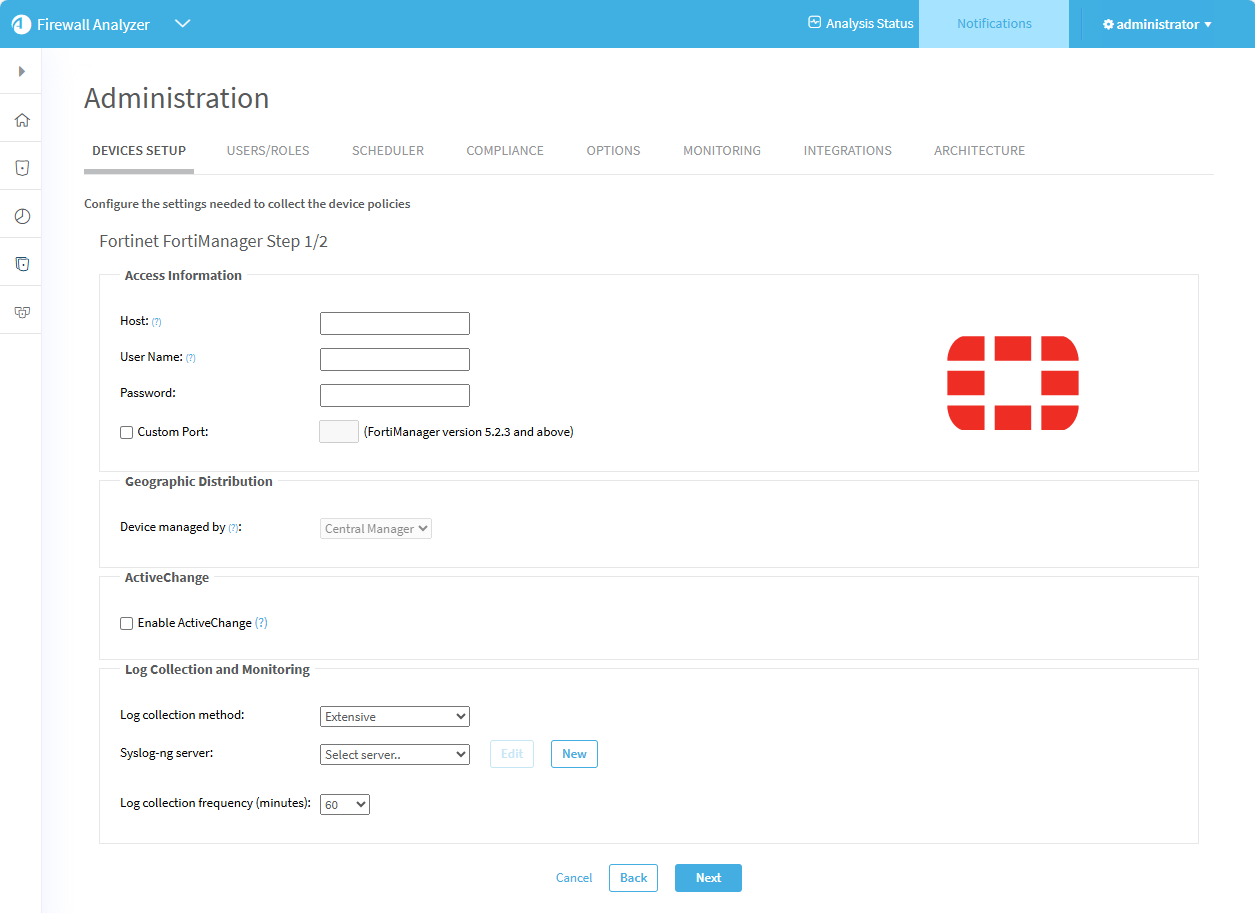
Task: Click the help icon beside User Name
Action: 190,358
